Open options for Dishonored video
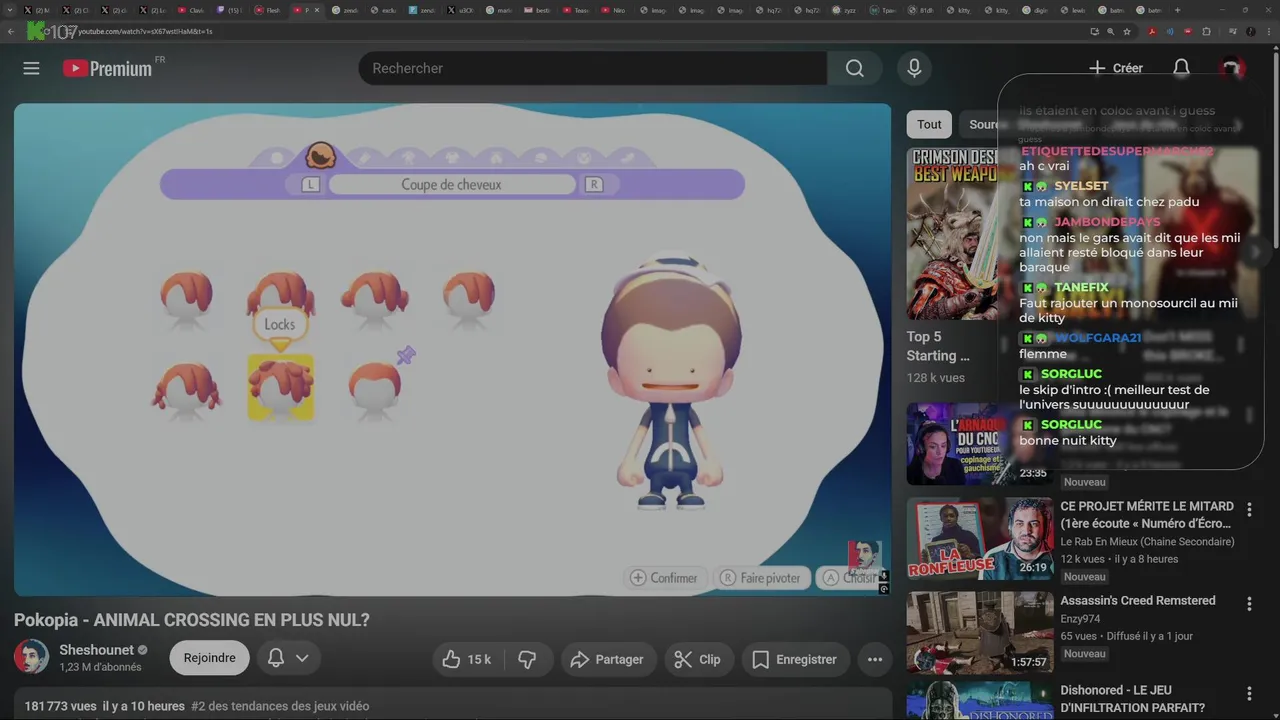Viewport: 1280px width, 720px height. pyautogui.click(x=1249, y=694)
